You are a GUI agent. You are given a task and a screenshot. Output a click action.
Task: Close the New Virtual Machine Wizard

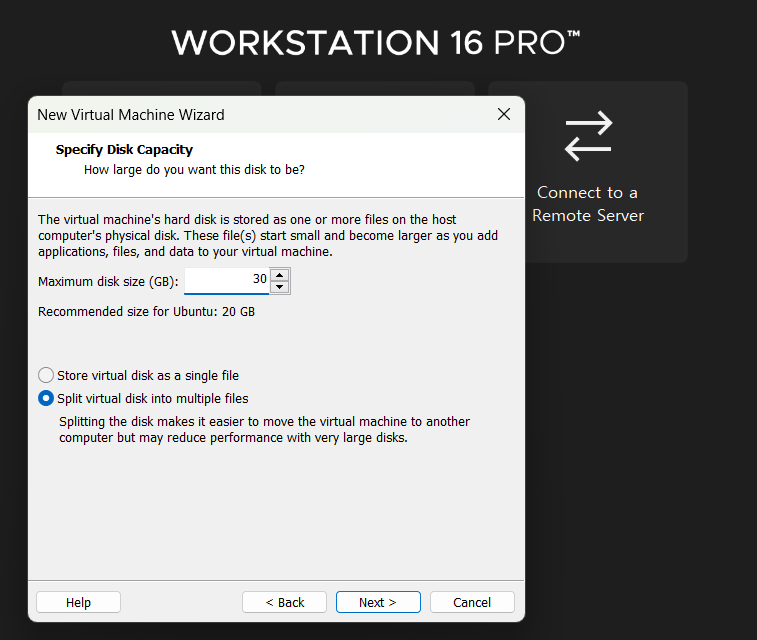pos(504,114)
